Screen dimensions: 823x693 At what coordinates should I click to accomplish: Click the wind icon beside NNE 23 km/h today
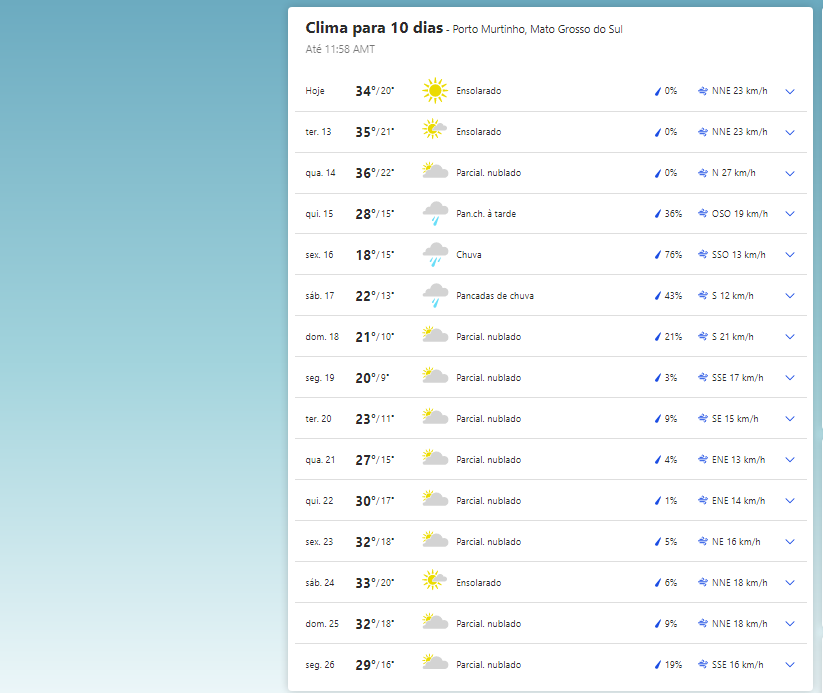coord(701,90)
